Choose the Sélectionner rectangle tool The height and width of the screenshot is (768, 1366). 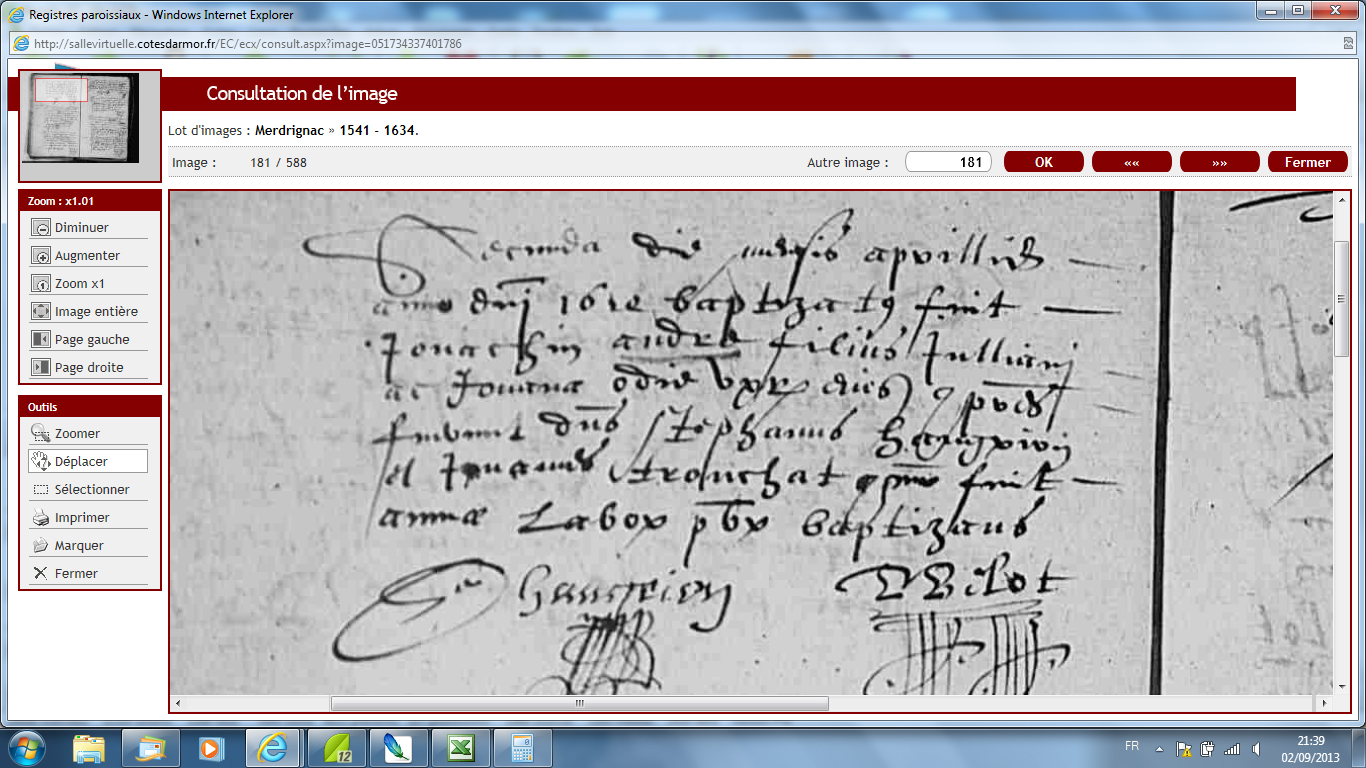coord(88,489)
